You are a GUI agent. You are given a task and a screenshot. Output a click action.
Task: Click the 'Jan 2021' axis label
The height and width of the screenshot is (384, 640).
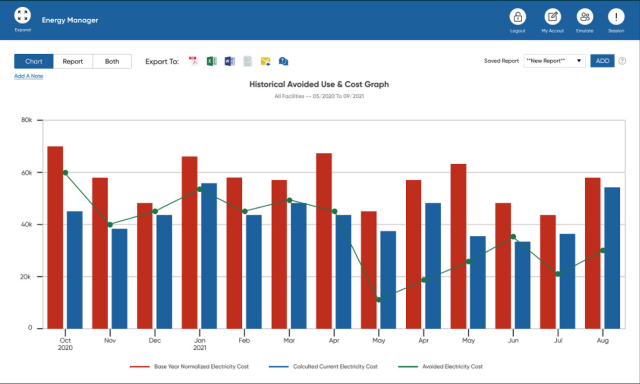coord(200,344)
